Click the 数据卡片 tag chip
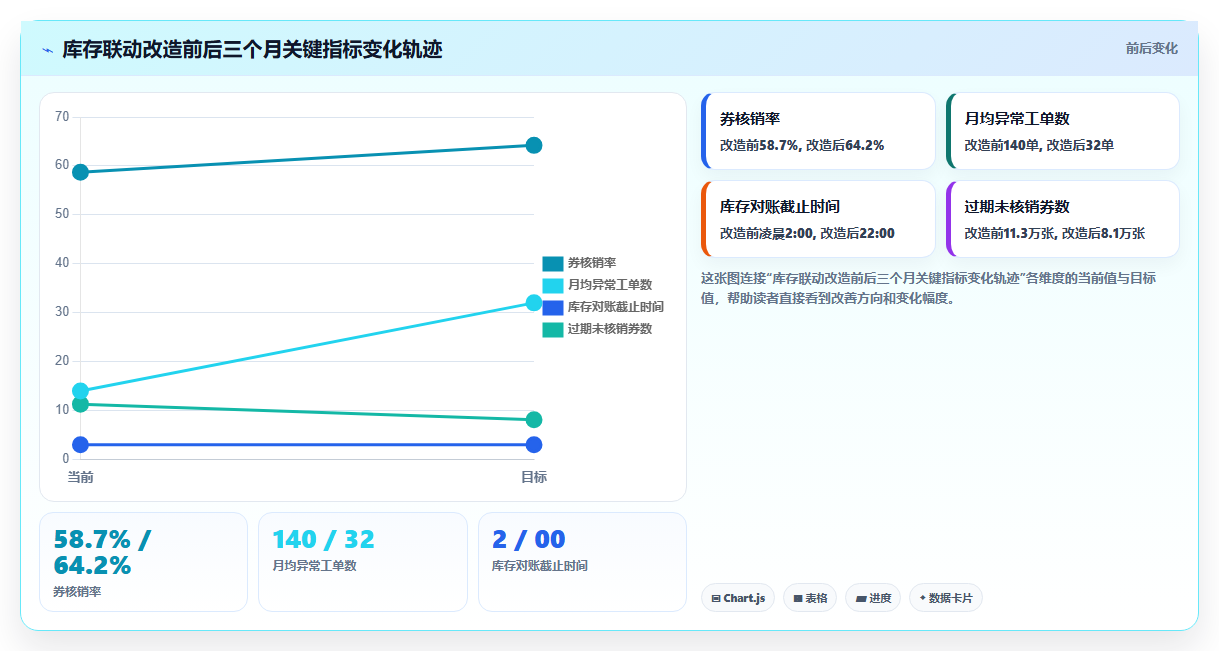 [946, 598]
